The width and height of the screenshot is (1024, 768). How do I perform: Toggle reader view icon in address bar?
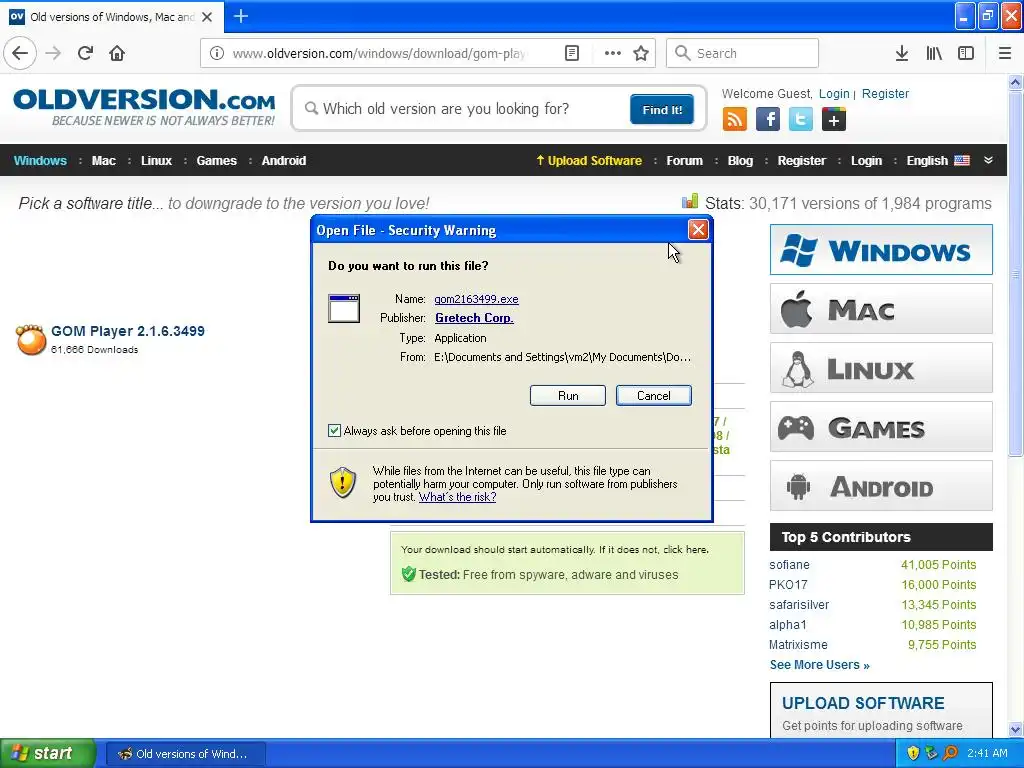572,53
